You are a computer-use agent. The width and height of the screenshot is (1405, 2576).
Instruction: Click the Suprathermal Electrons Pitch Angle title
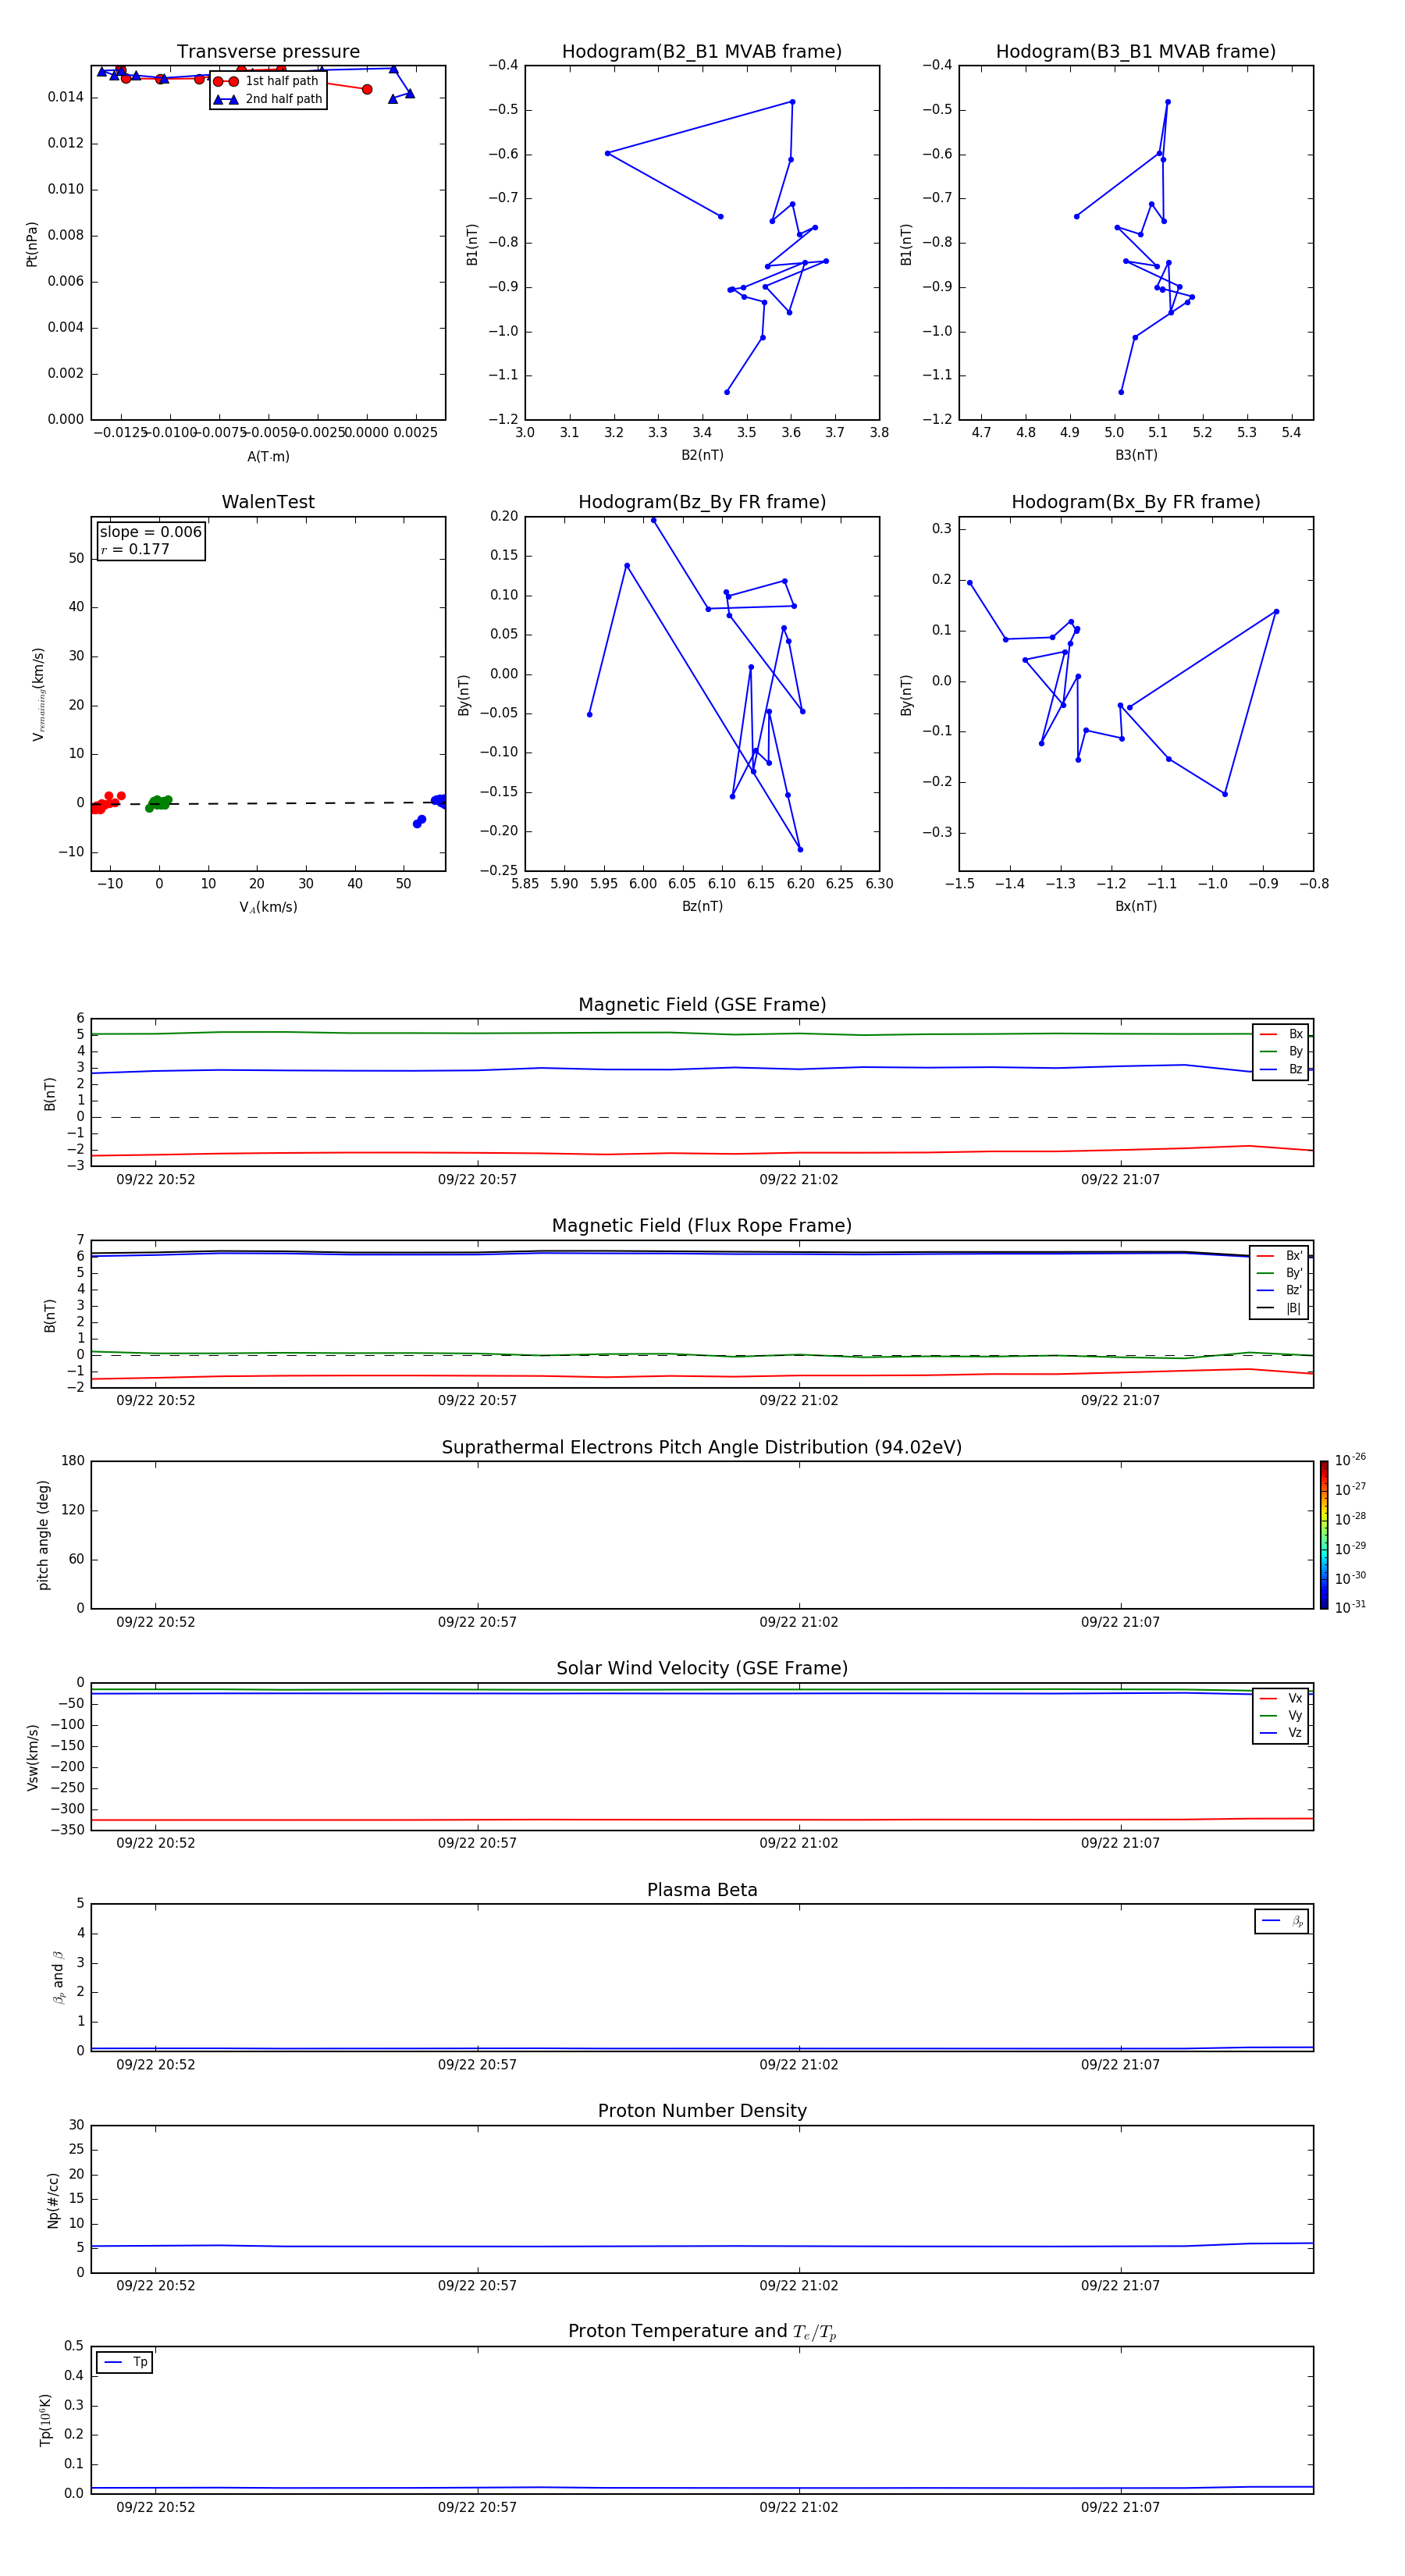tap(702, 1448)
